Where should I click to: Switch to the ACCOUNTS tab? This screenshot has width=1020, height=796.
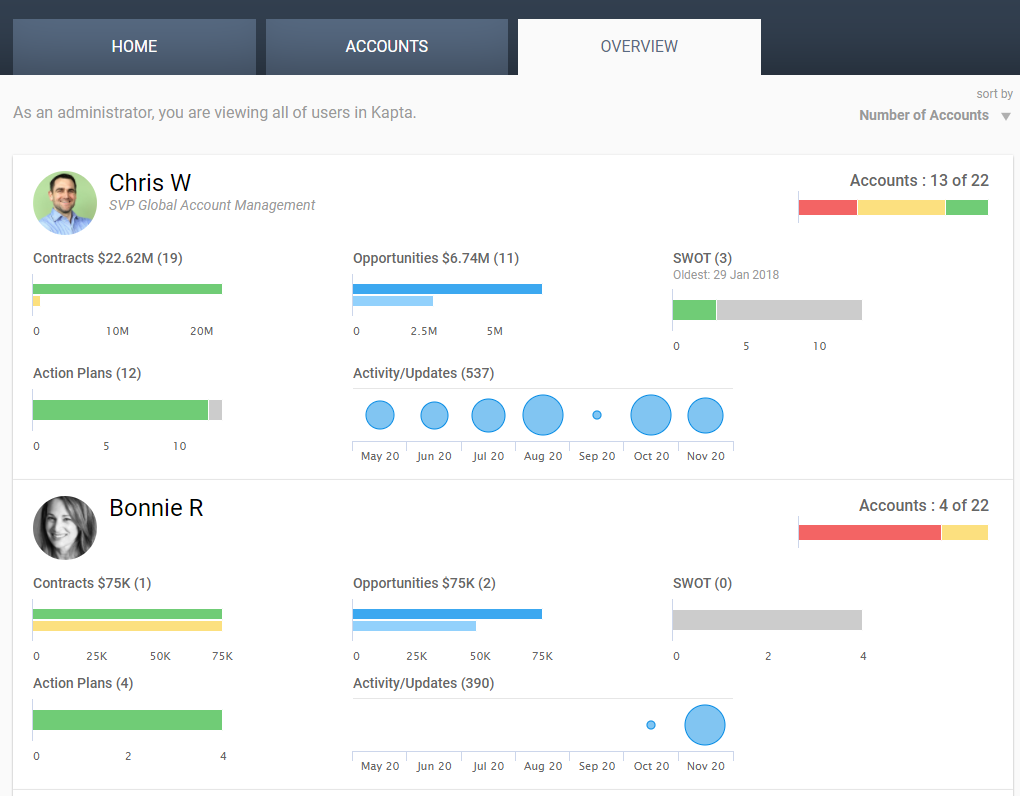(x=386, y=46)
